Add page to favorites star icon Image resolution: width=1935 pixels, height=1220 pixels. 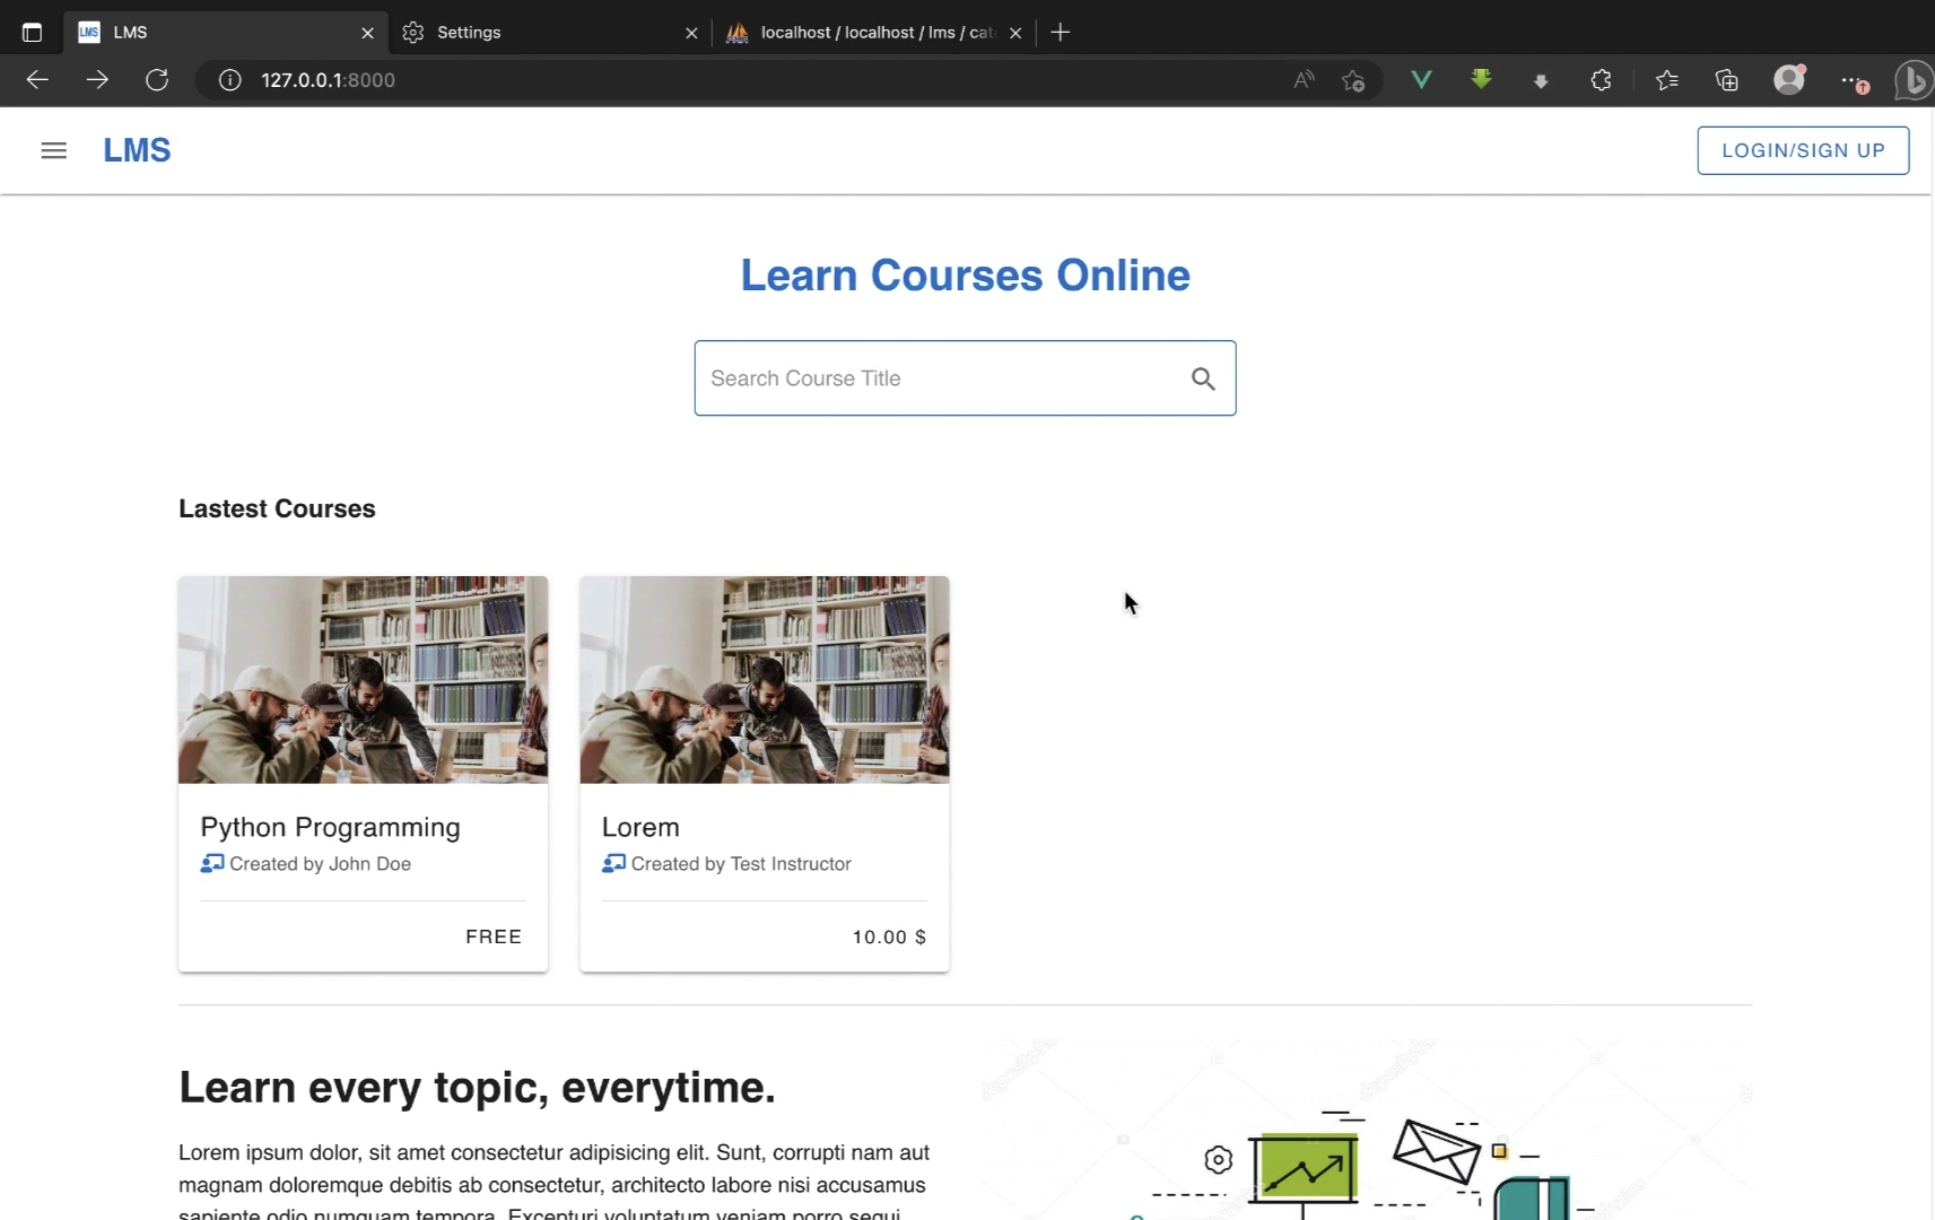[x=1353, y=80]
